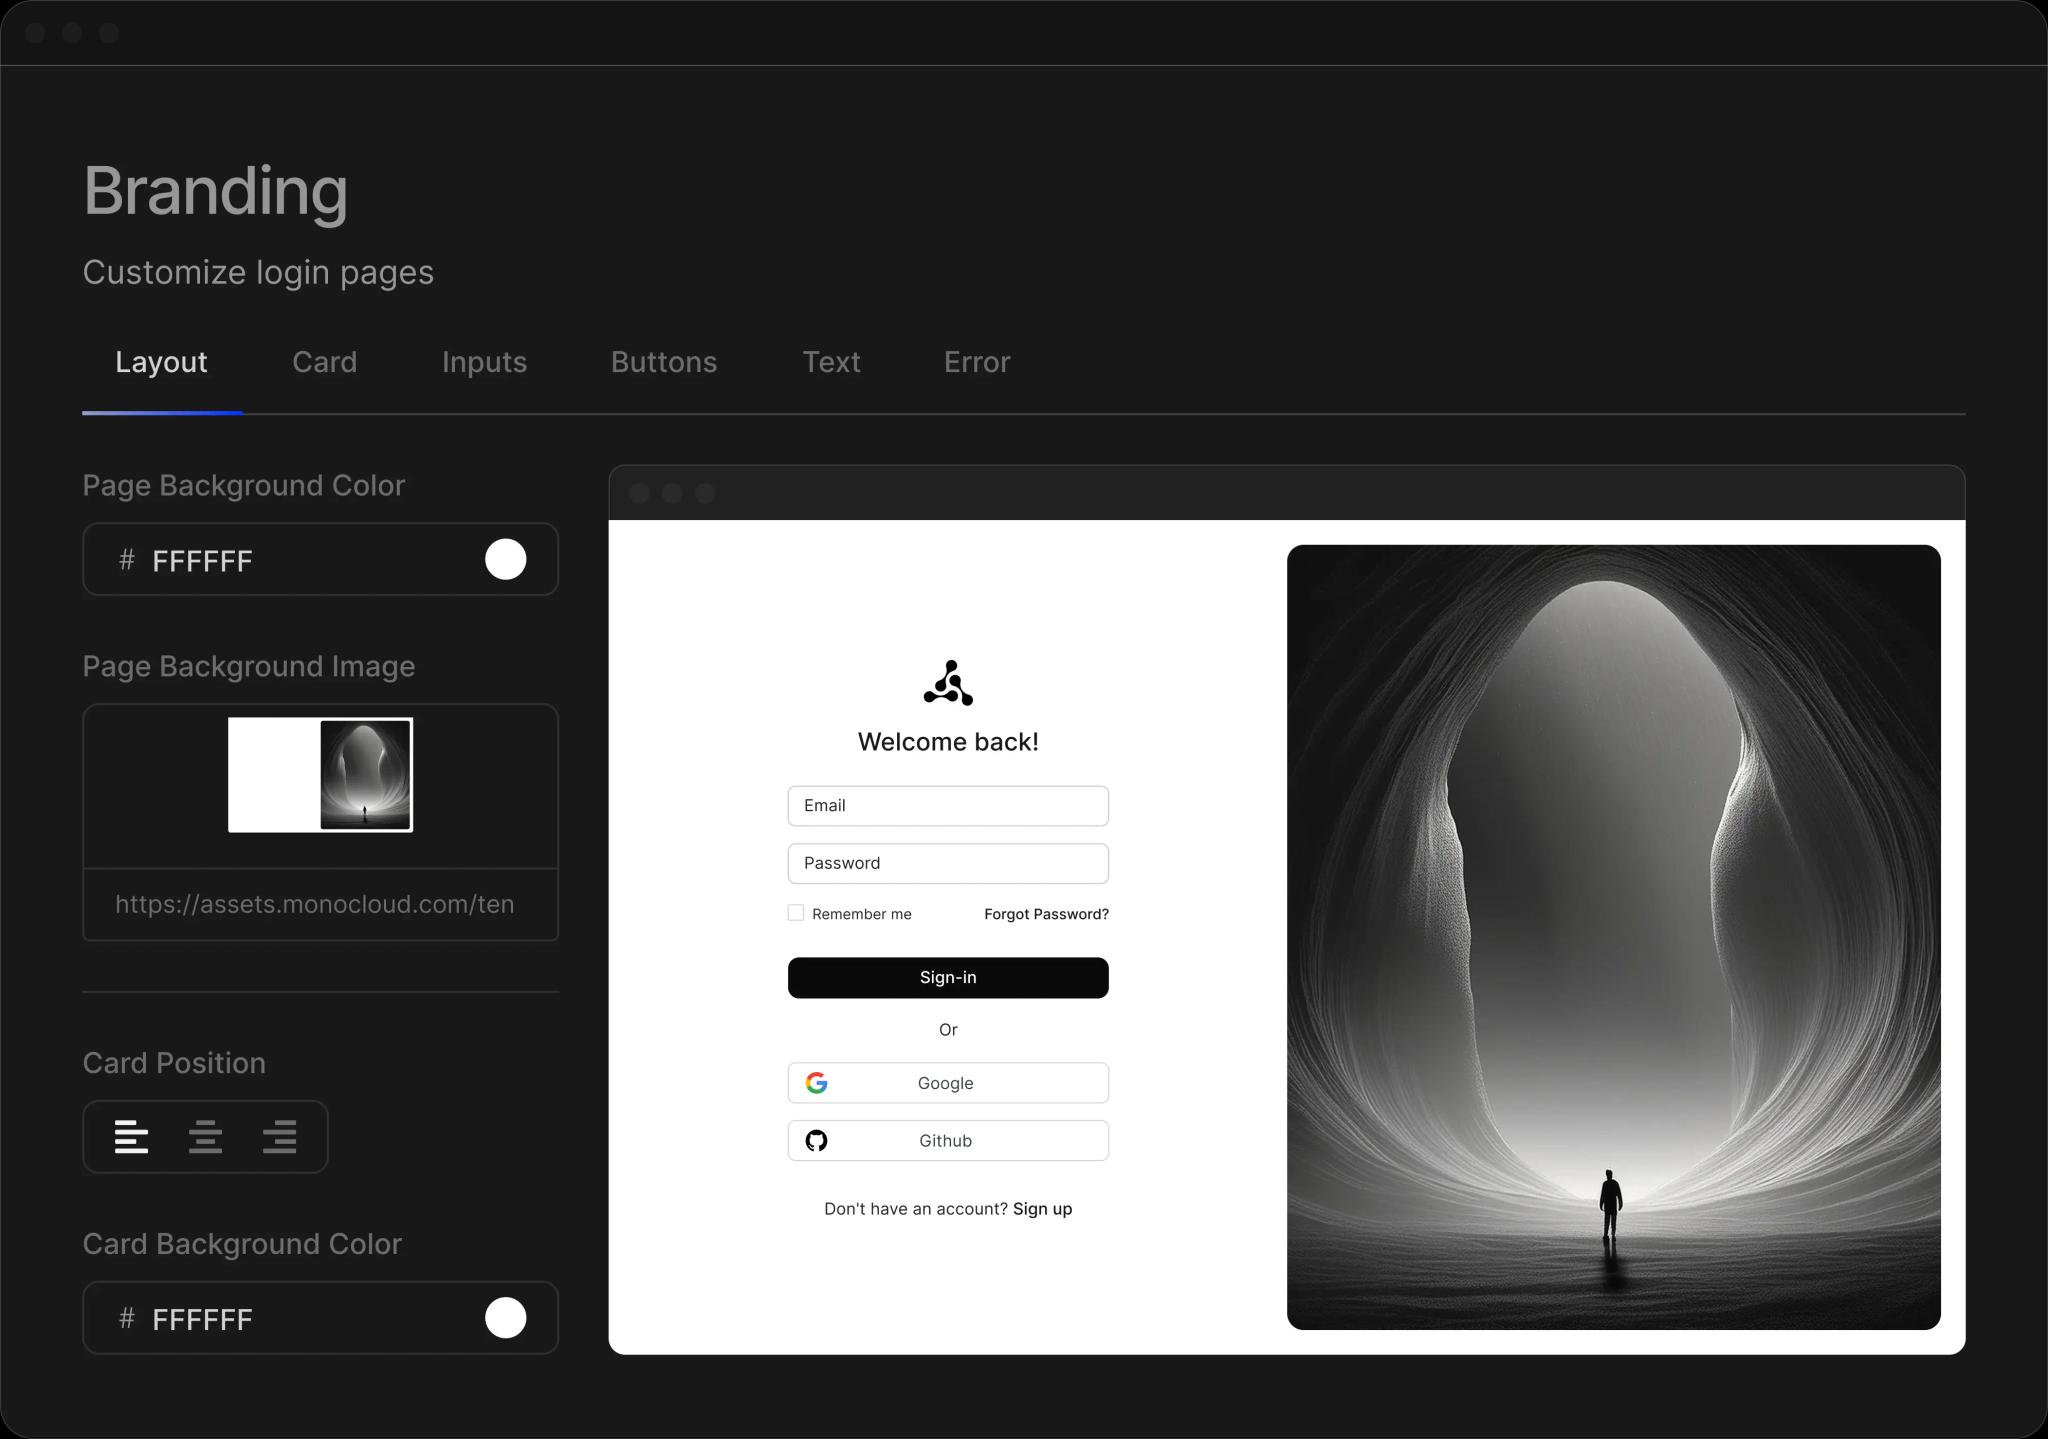Click the Github logo in the preview

817,1140
